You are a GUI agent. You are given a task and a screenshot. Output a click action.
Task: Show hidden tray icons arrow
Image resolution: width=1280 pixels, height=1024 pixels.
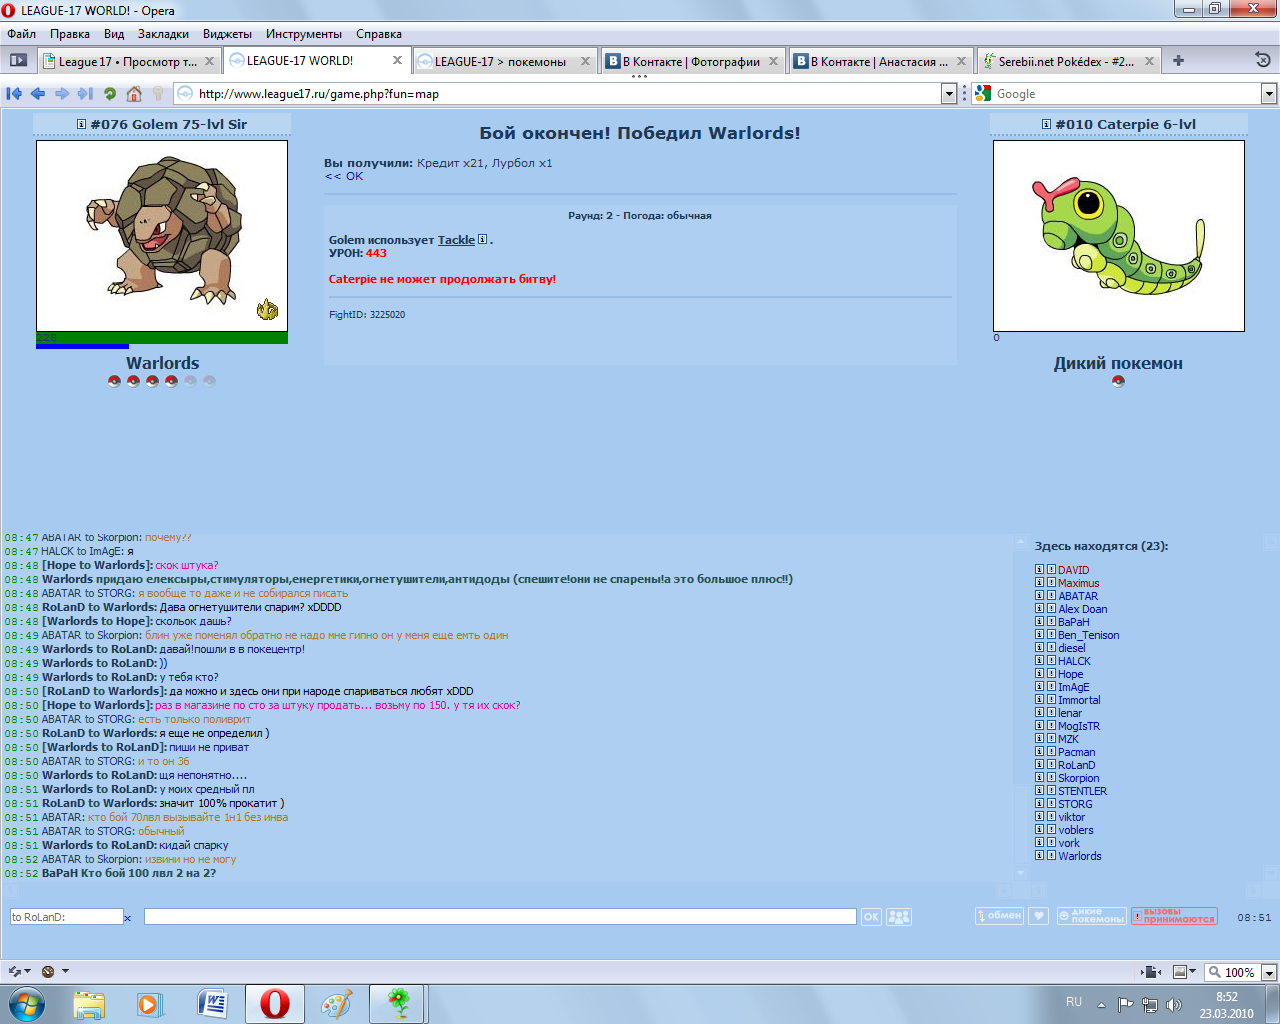(1101, 1005)
